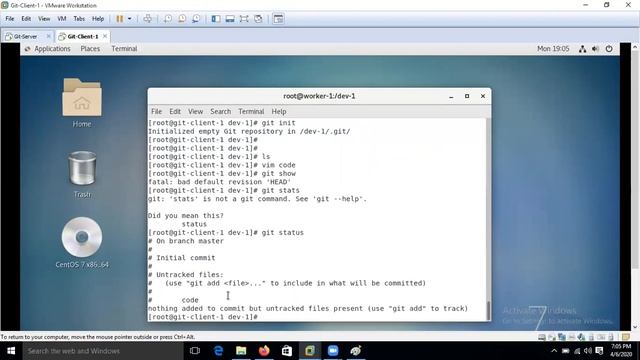Open the VMware File menu

tap(10, 19)
